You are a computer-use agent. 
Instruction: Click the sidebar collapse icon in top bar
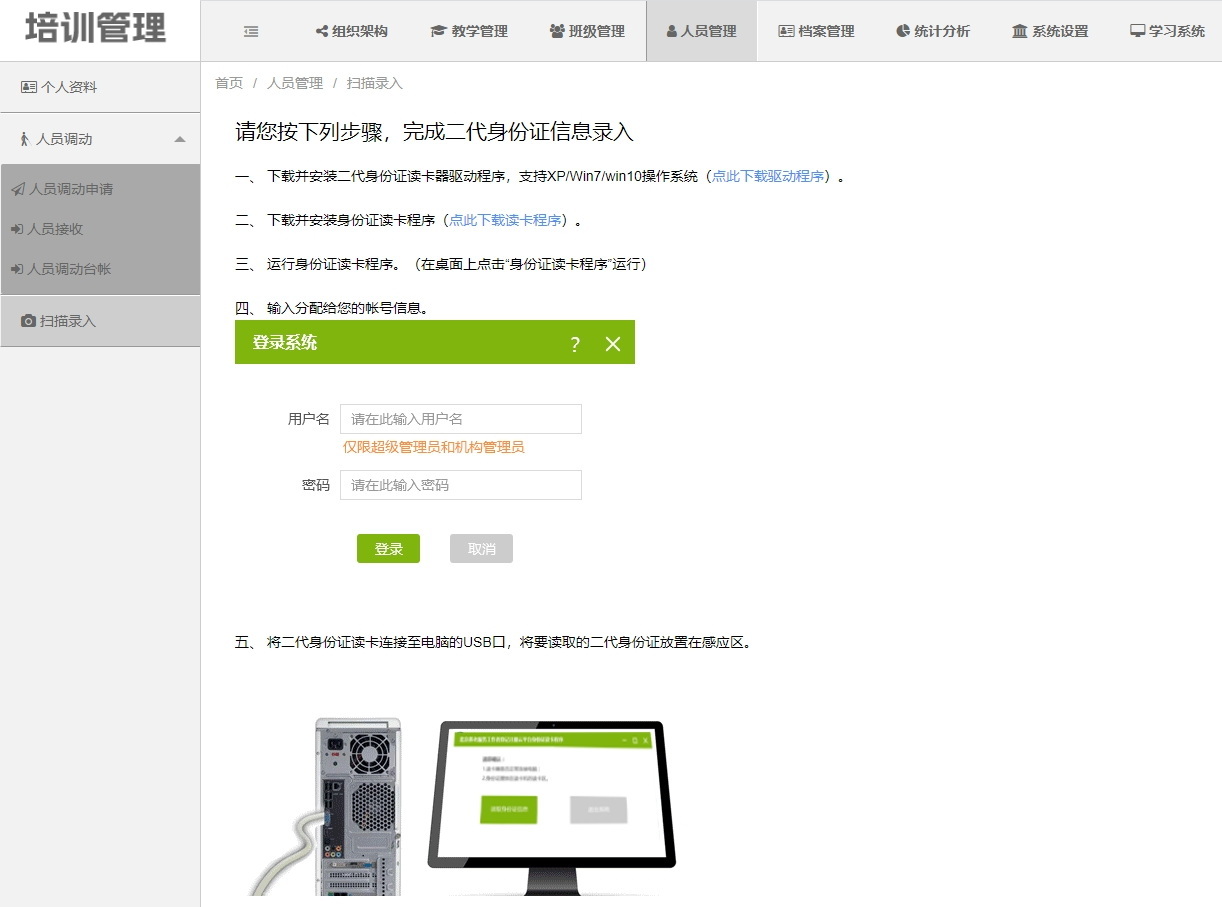coord(251,31)
